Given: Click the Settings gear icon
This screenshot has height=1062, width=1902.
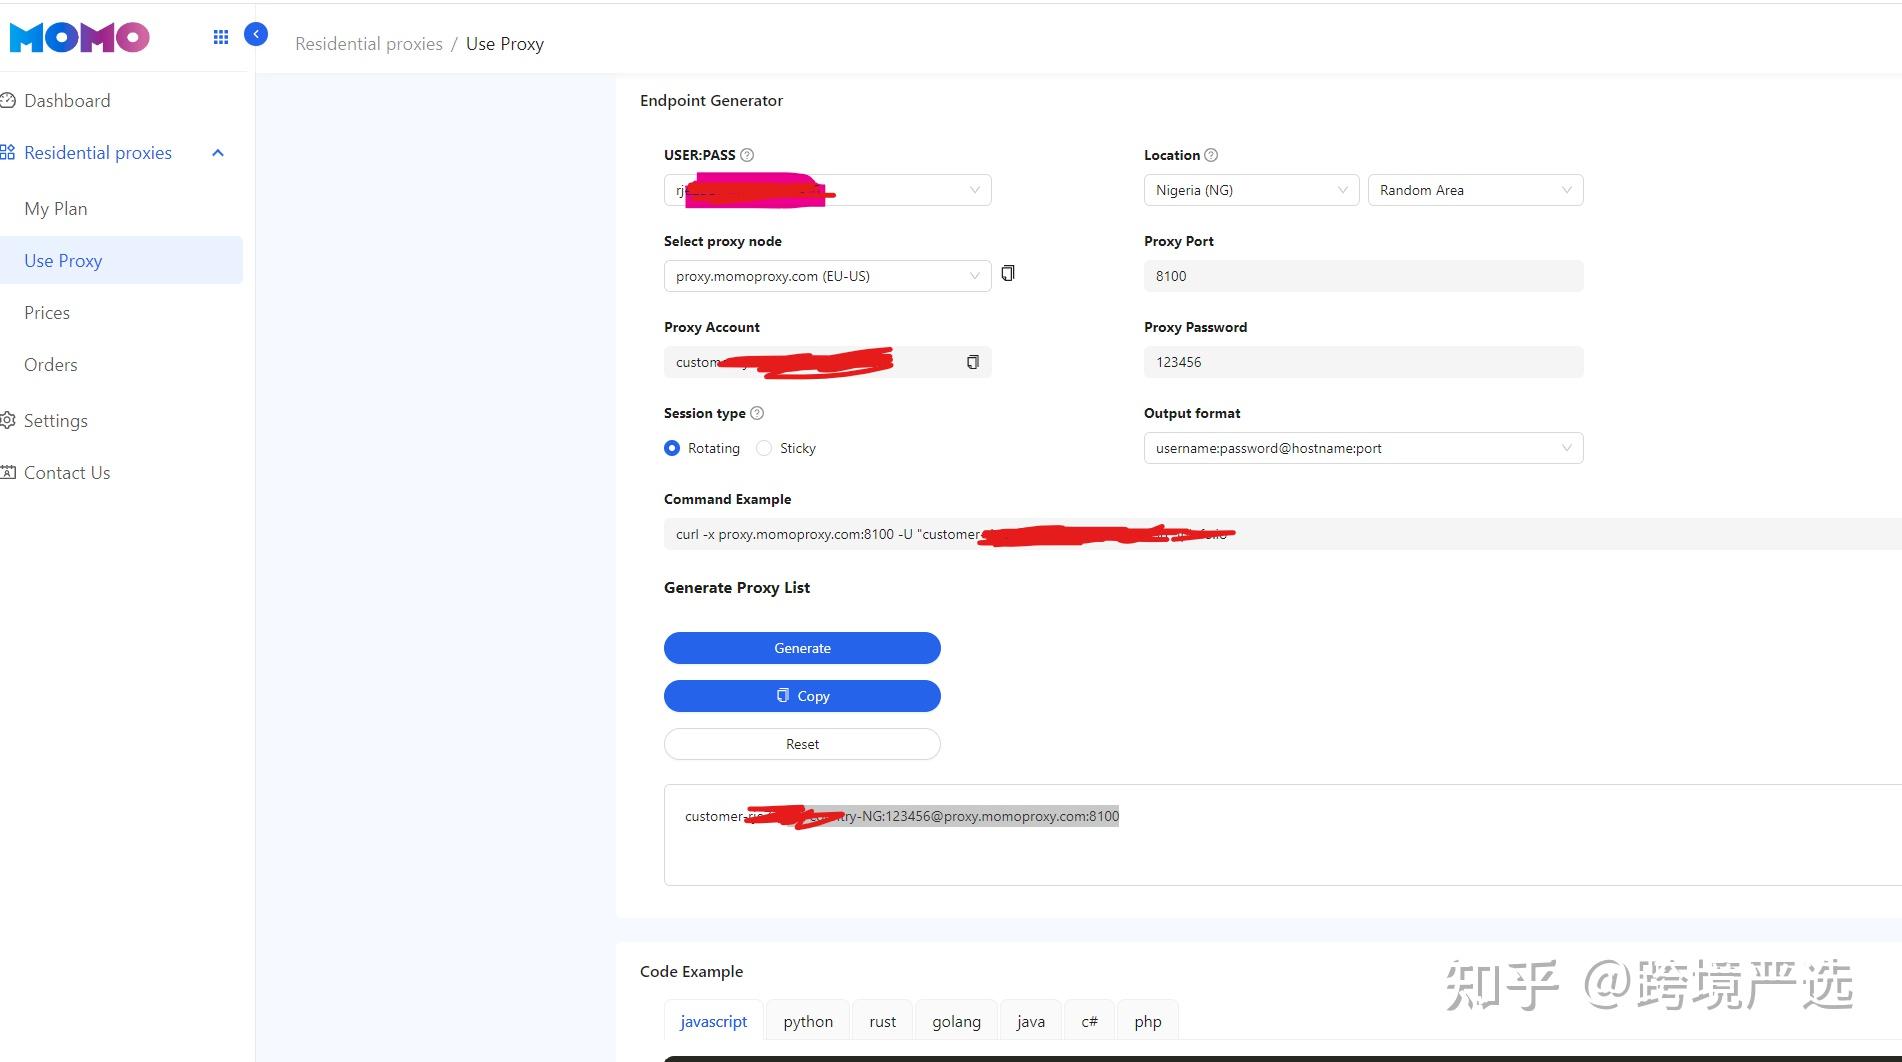Looking at the screenshot, I should [x=8, y=420].
